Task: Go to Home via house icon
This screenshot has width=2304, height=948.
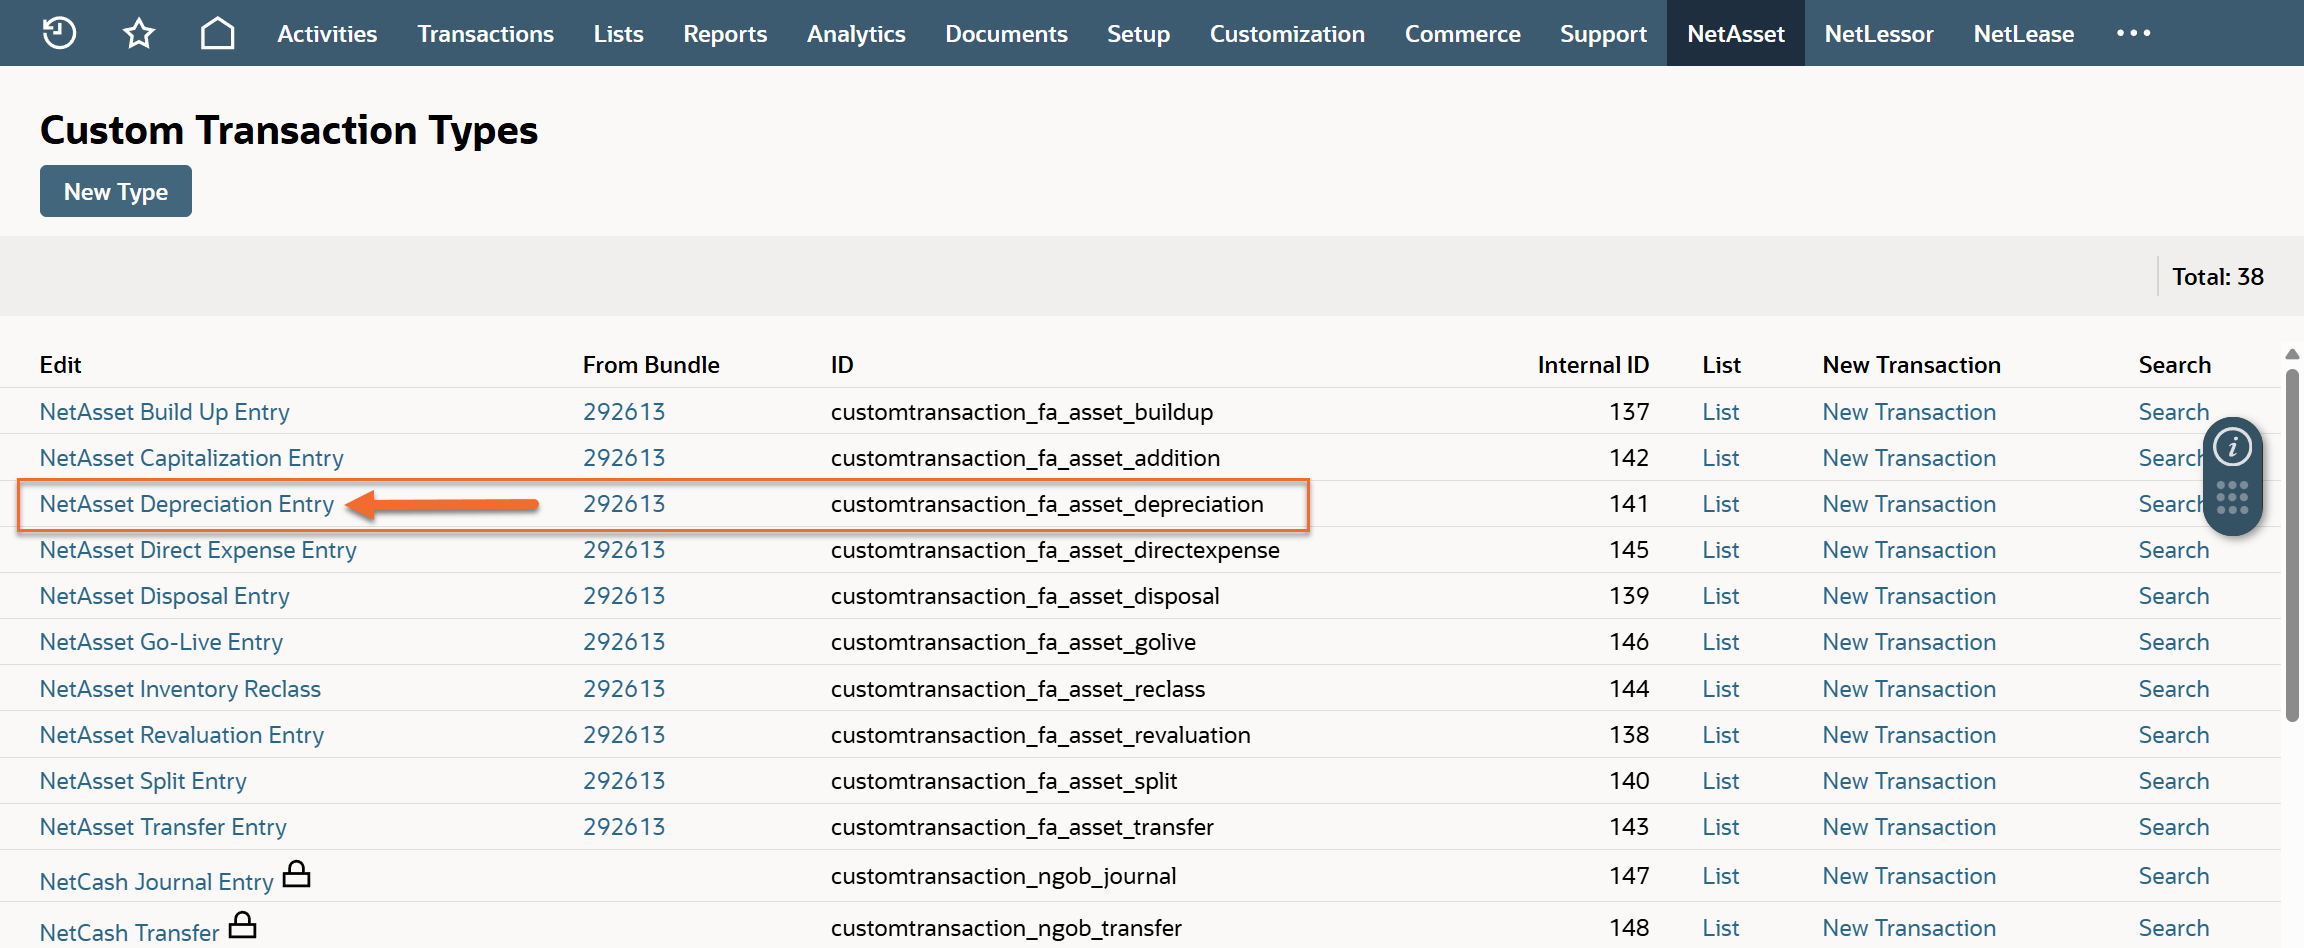Action: click(217, 33)
